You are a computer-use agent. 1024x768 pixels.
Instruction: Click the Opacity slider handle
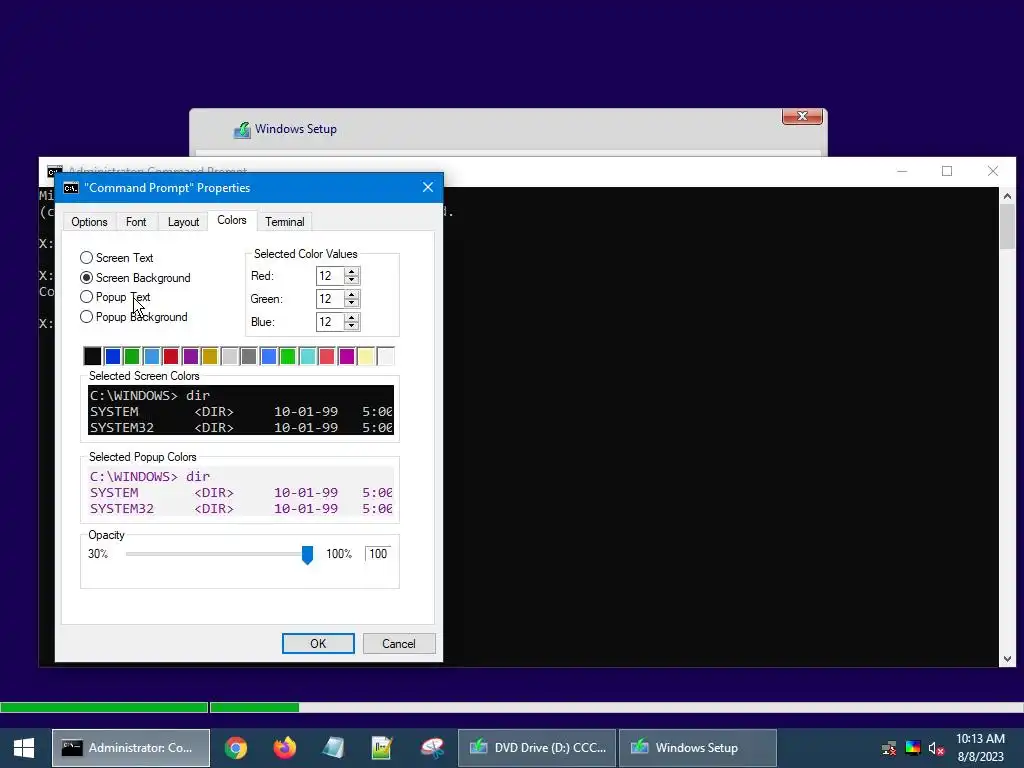(307, 554)
